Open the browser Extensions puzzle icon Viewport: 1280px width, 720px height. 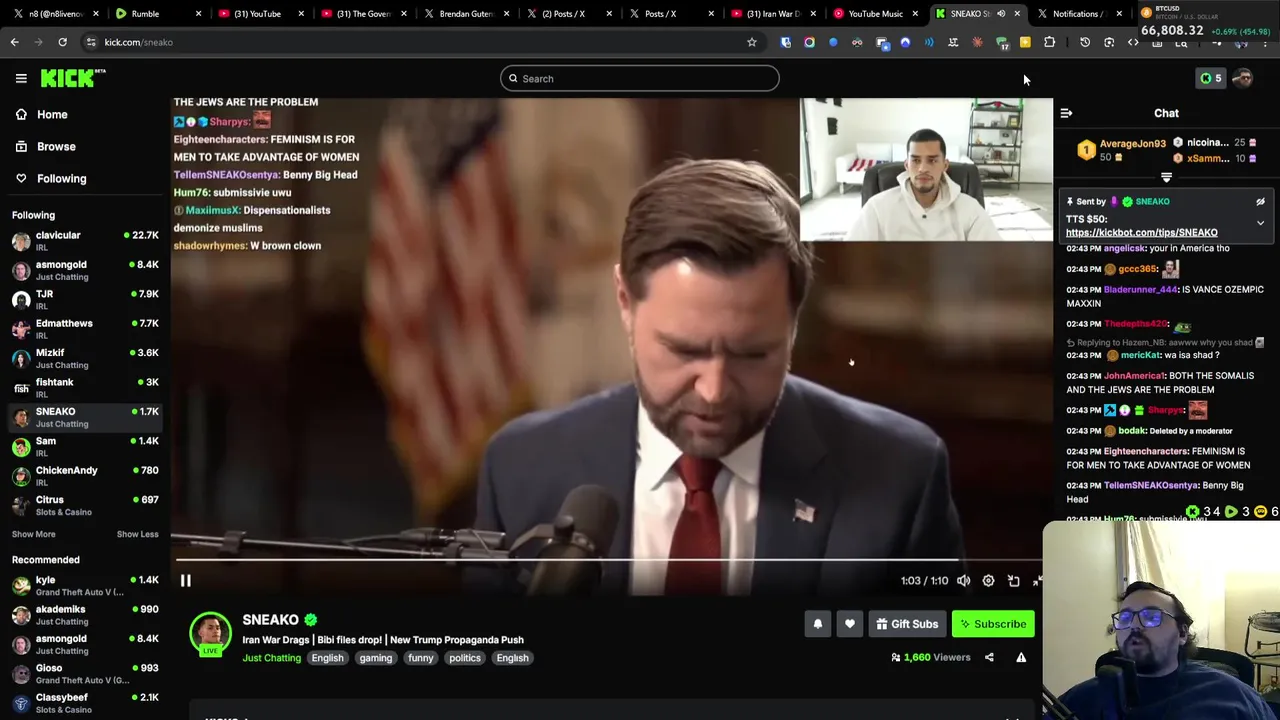click(1049, 42)
